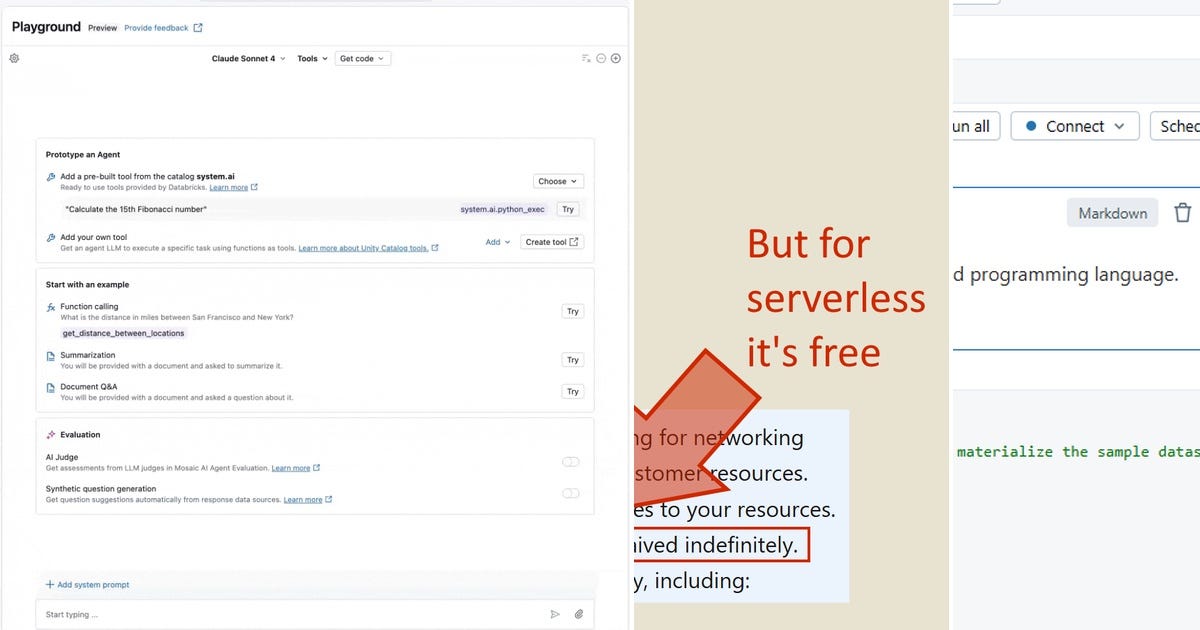The width and height of the screenshot is (1200, 630).
Task: Enable the AI Judge toggle
Action: click(570, 461)
